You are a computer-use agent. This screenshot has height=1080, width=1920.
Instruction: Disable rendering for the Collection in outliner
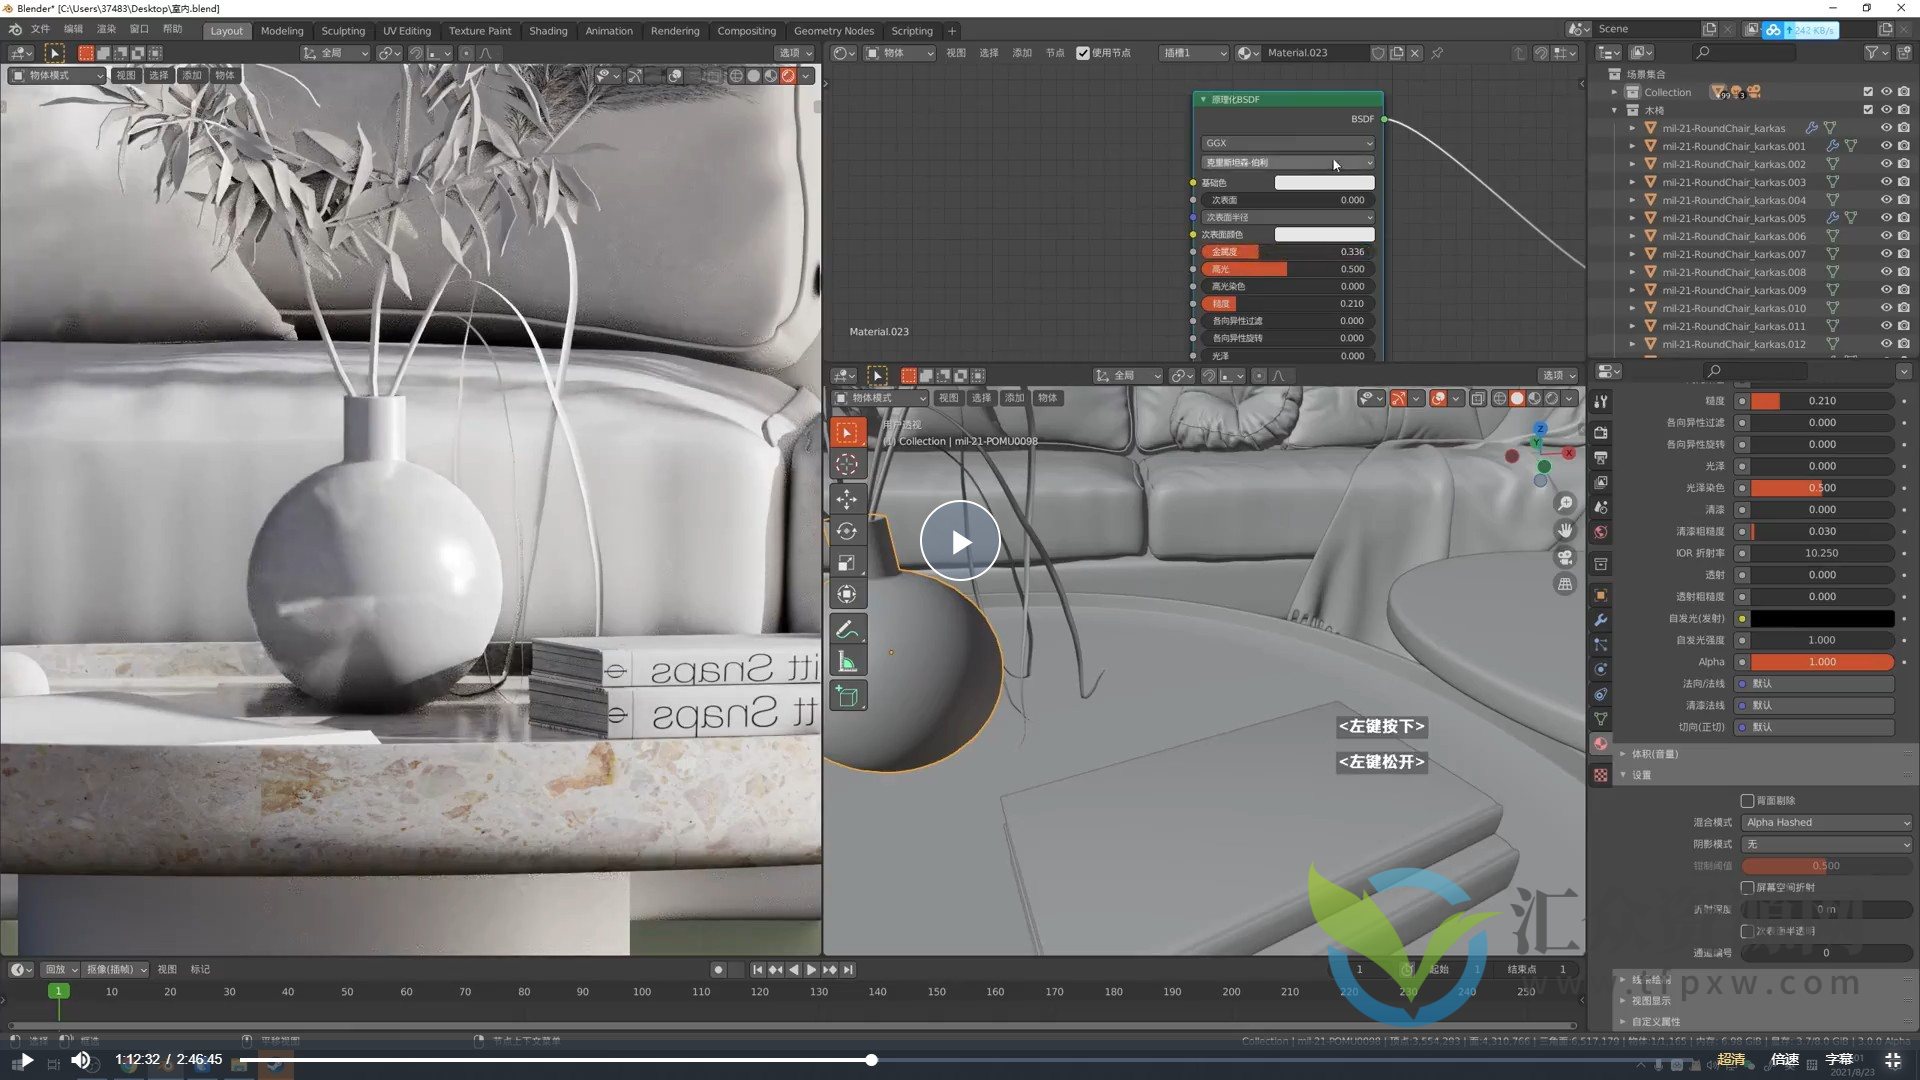click(x=1904, y=91)
